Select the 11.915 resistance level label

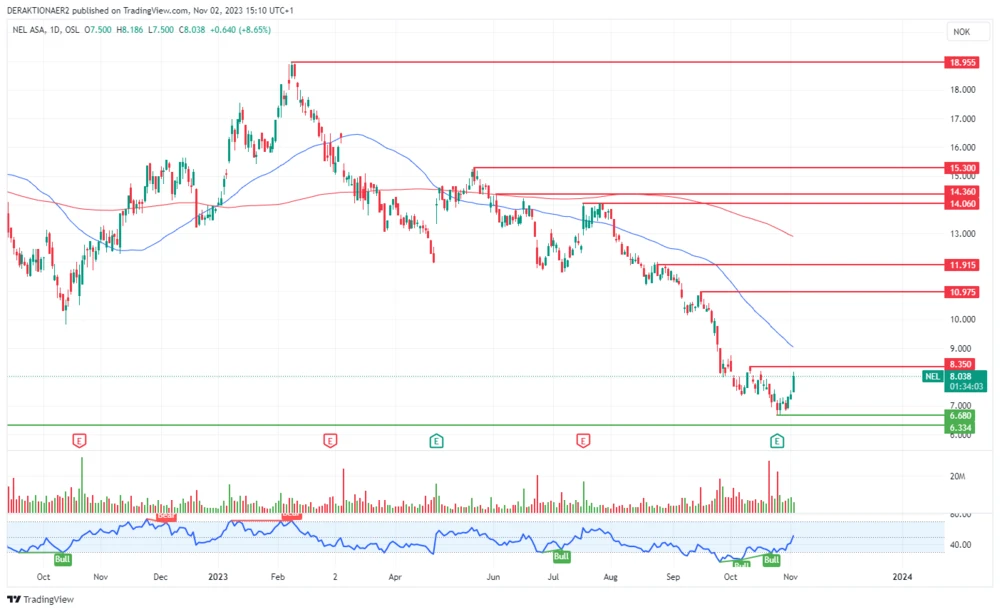pyautogui.click(x=963, y=266)
